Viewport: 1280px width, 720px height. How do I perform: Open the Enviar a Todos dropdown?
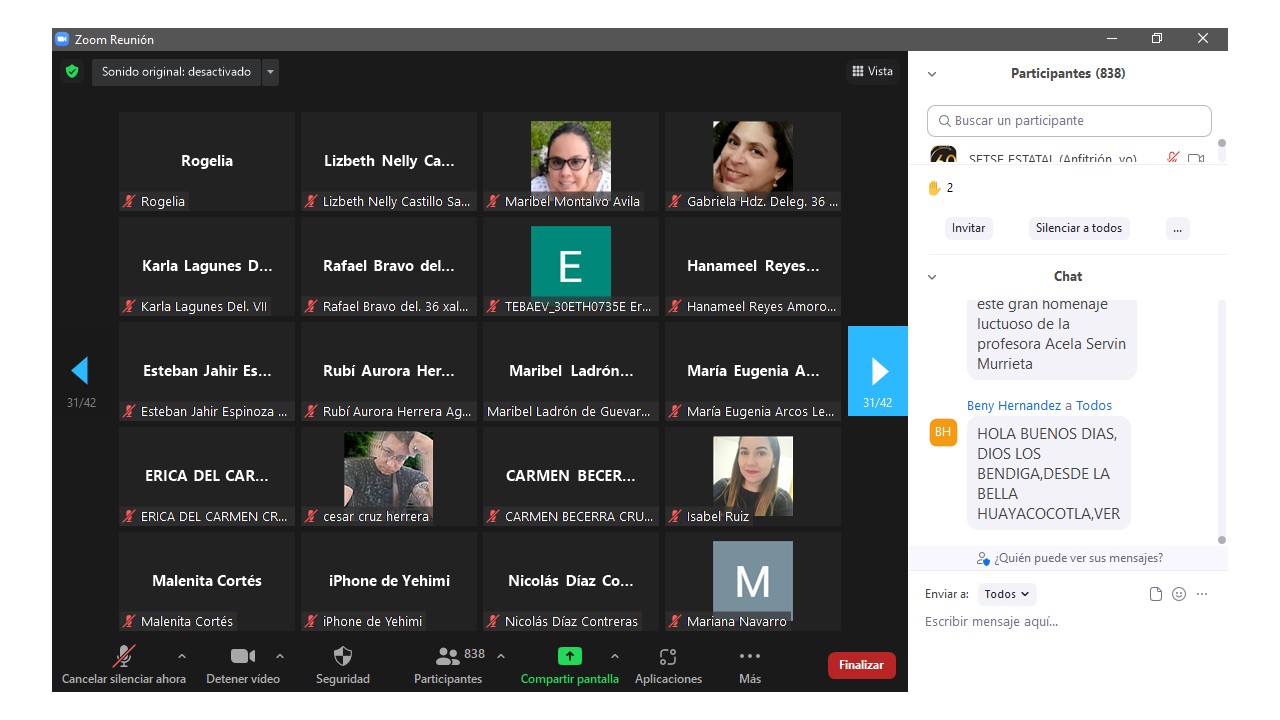[1007, 594]
